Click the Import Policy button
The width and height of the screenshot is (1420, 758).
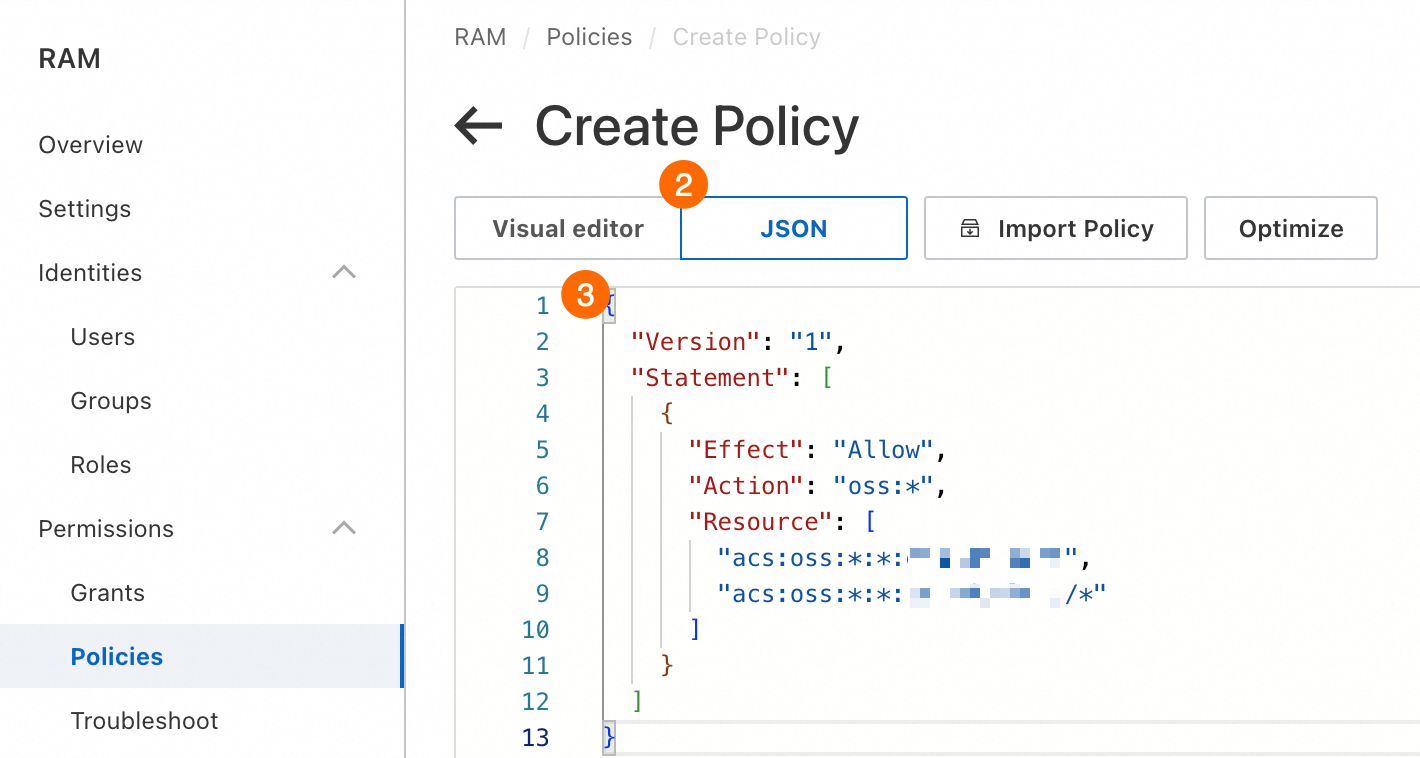tap(1055, 229)
